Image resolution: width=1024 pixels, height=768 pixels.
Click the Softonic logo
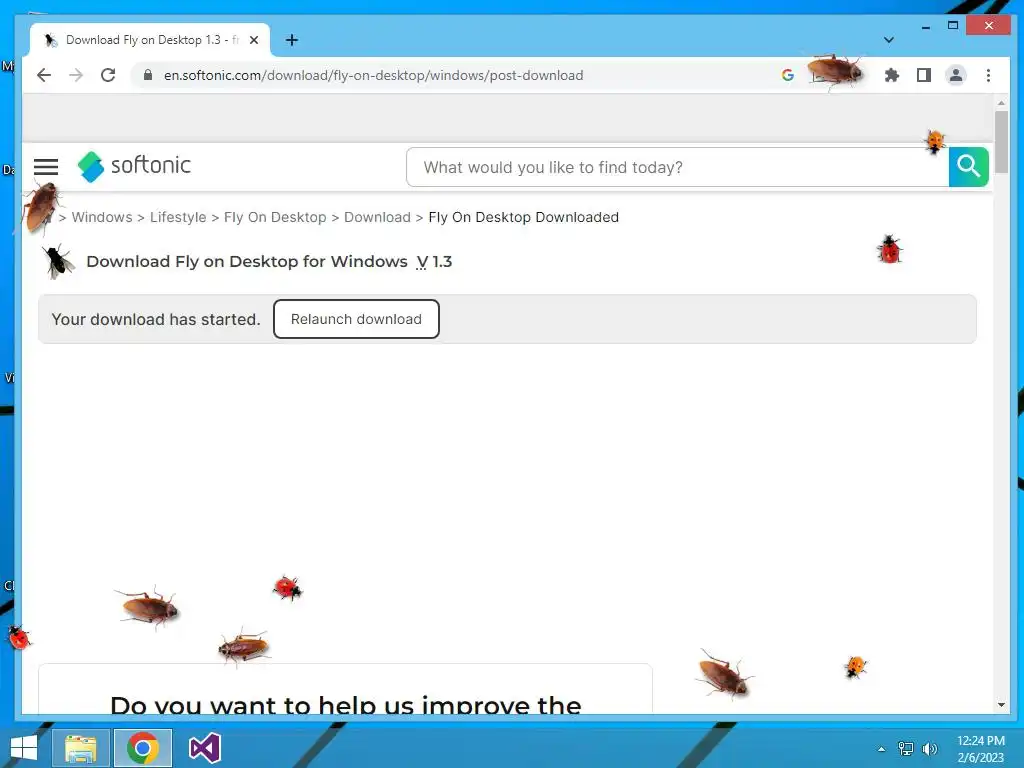coord(134,166)
